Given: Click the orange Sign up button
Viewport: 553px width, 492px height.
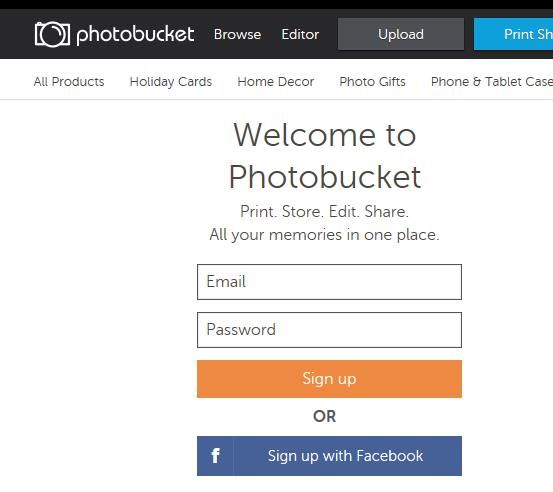Looking at the screenshot, I should pos(329,379).
